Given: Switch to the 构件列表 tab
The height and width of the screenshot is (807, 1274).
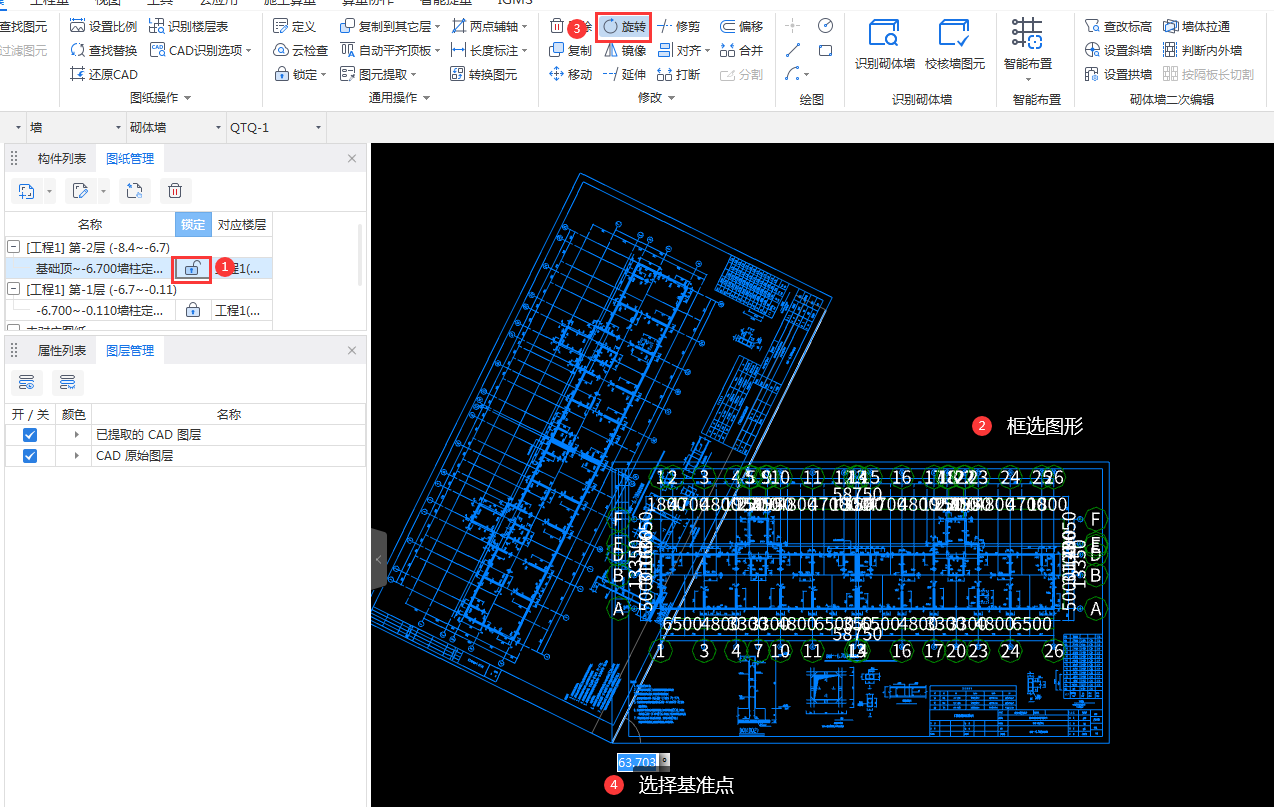Looking at the screenshot, I should click(62, 158).
